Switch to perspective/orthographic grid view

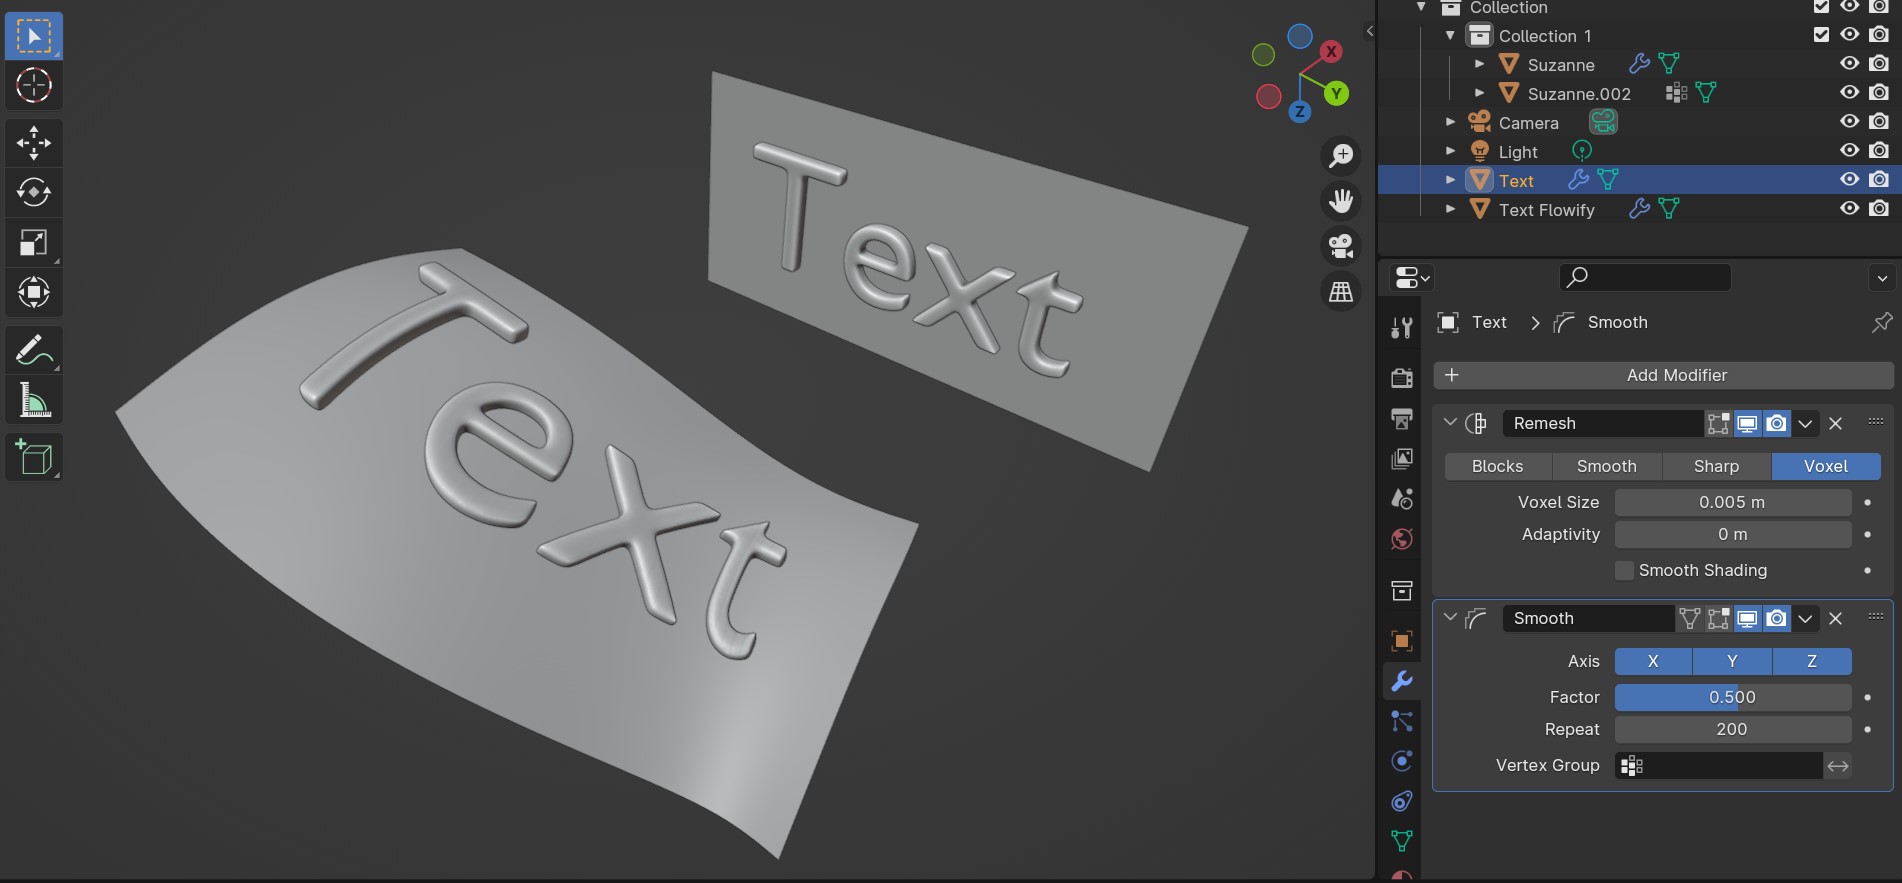[1341, 292]
